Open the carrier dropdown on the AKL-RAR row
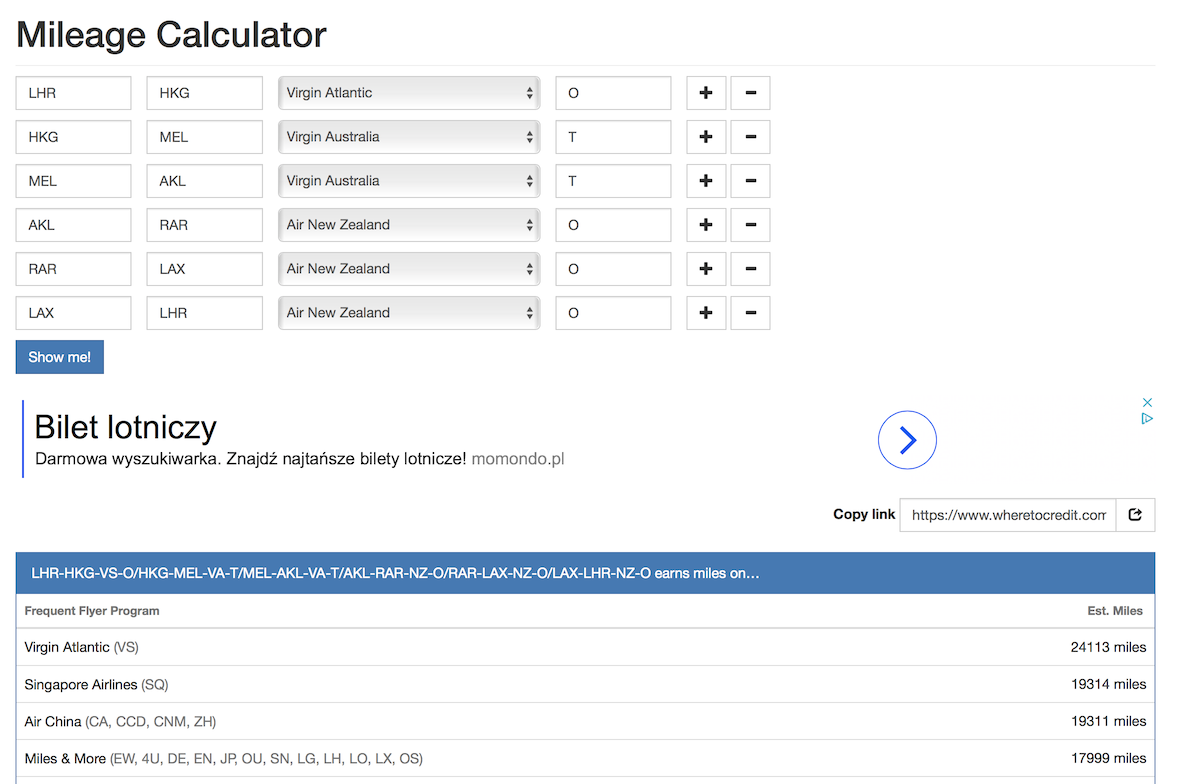 coord(409,224)
